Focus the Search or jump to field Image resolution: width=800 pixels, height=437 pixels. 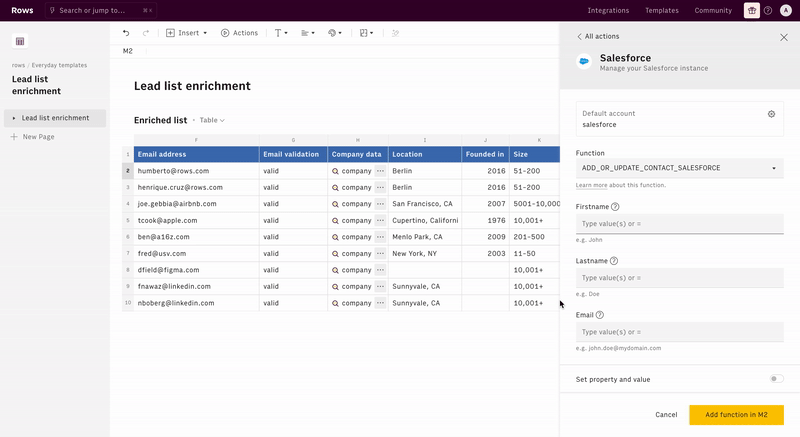coord(101,10)
